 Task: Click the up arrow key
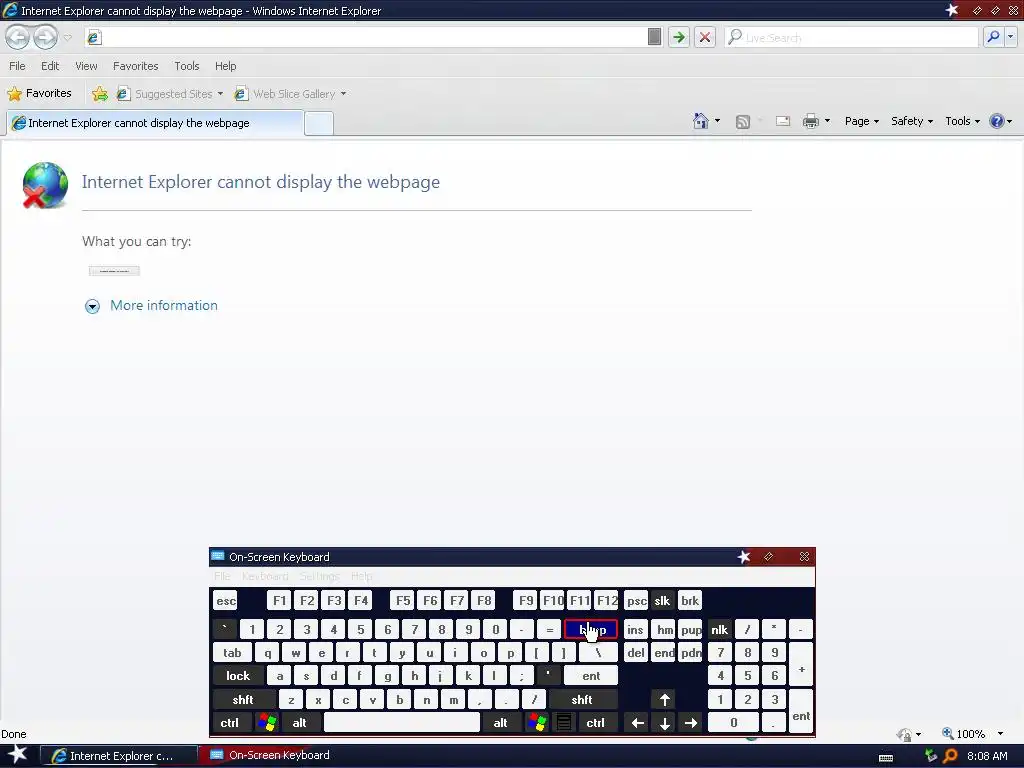click(664, 700)
